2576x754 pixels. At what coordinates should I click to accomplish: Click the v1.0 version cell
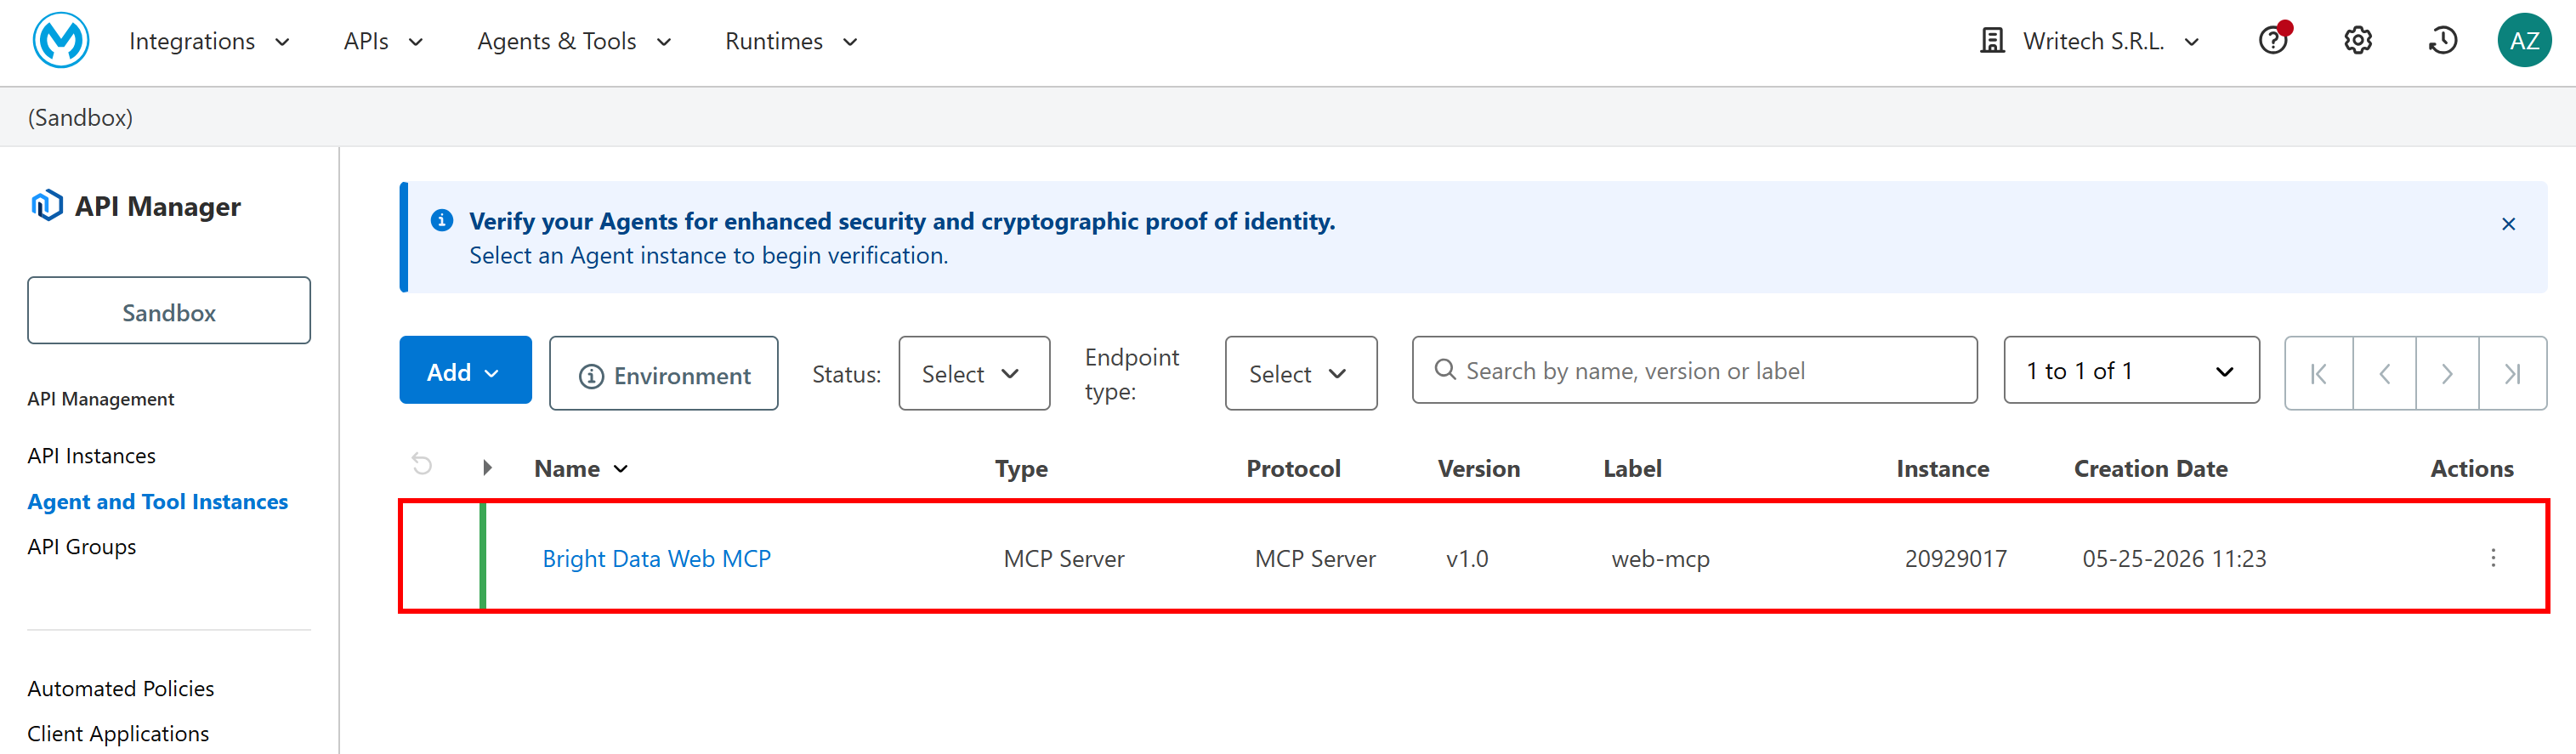(x=1467, y=559)
